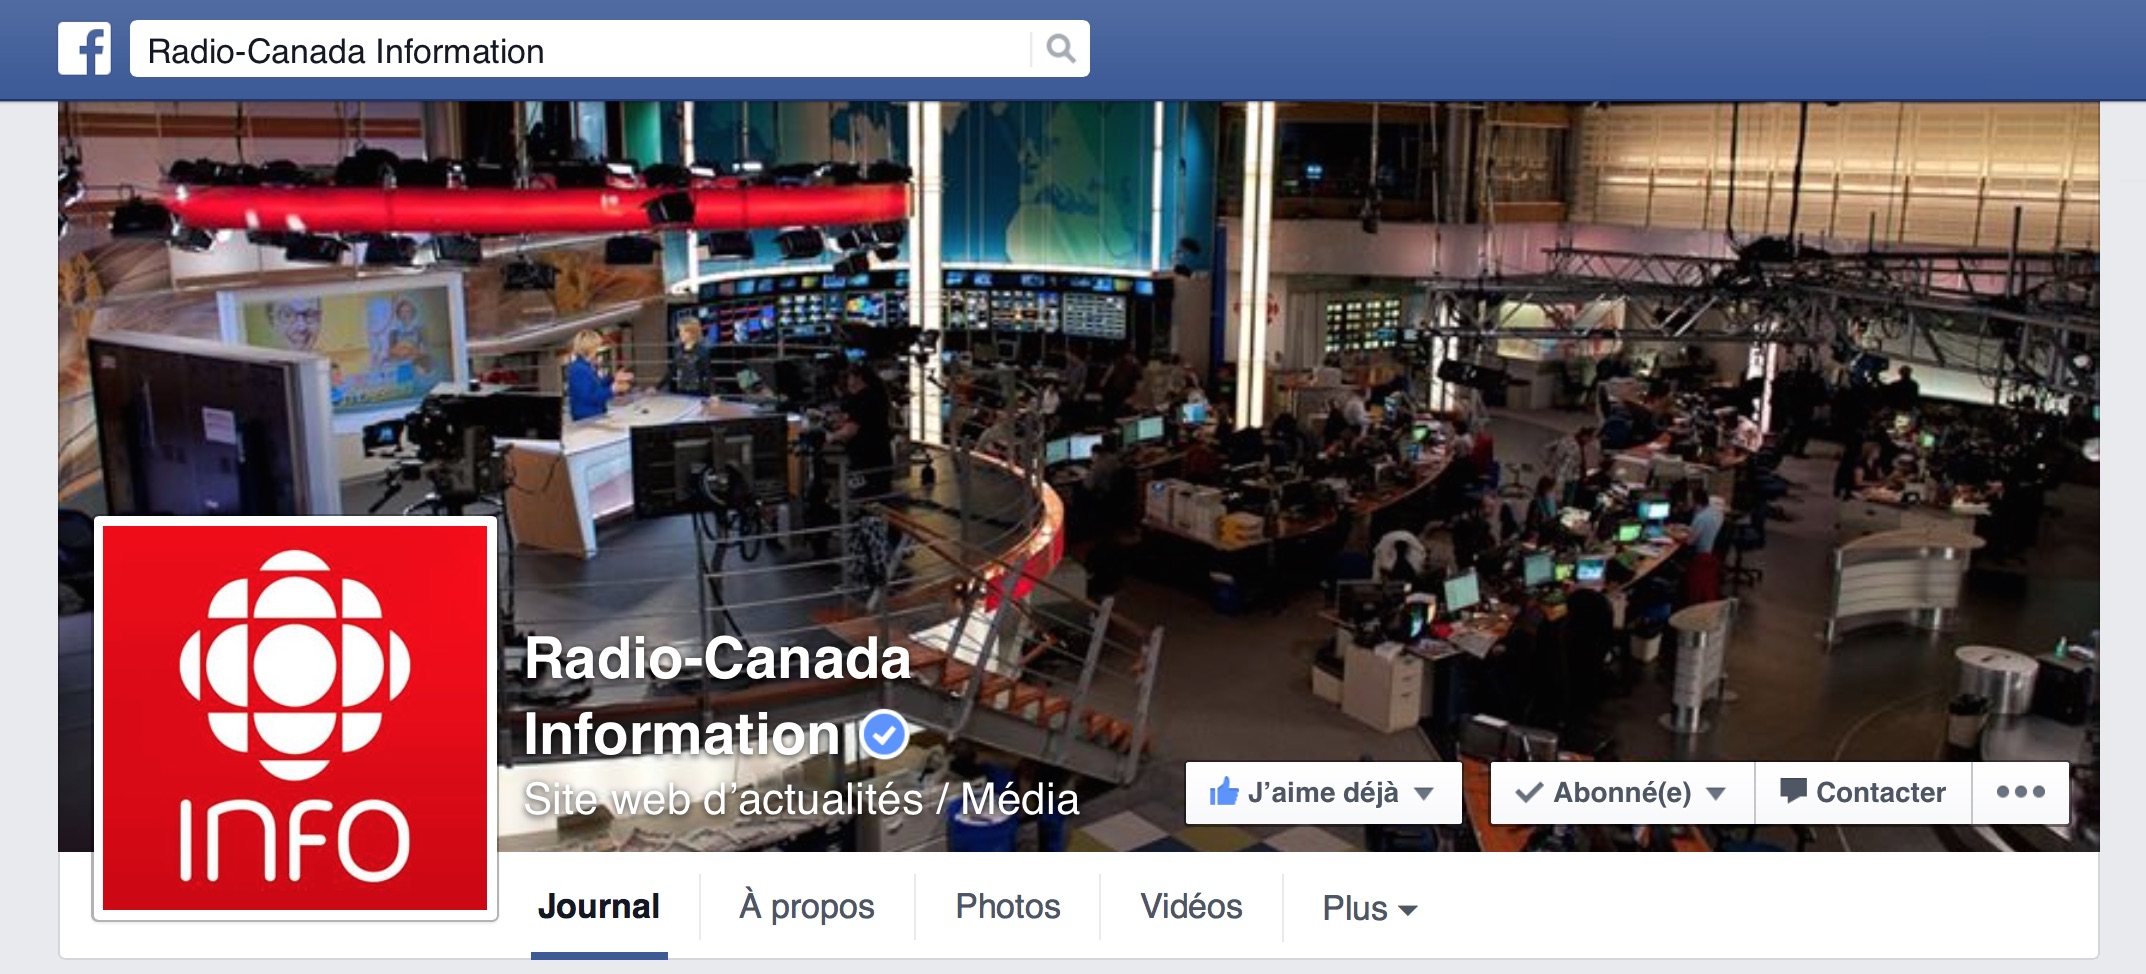
Task: Expand the Abonné(e) dropdown arrow
Action: 1716,794
